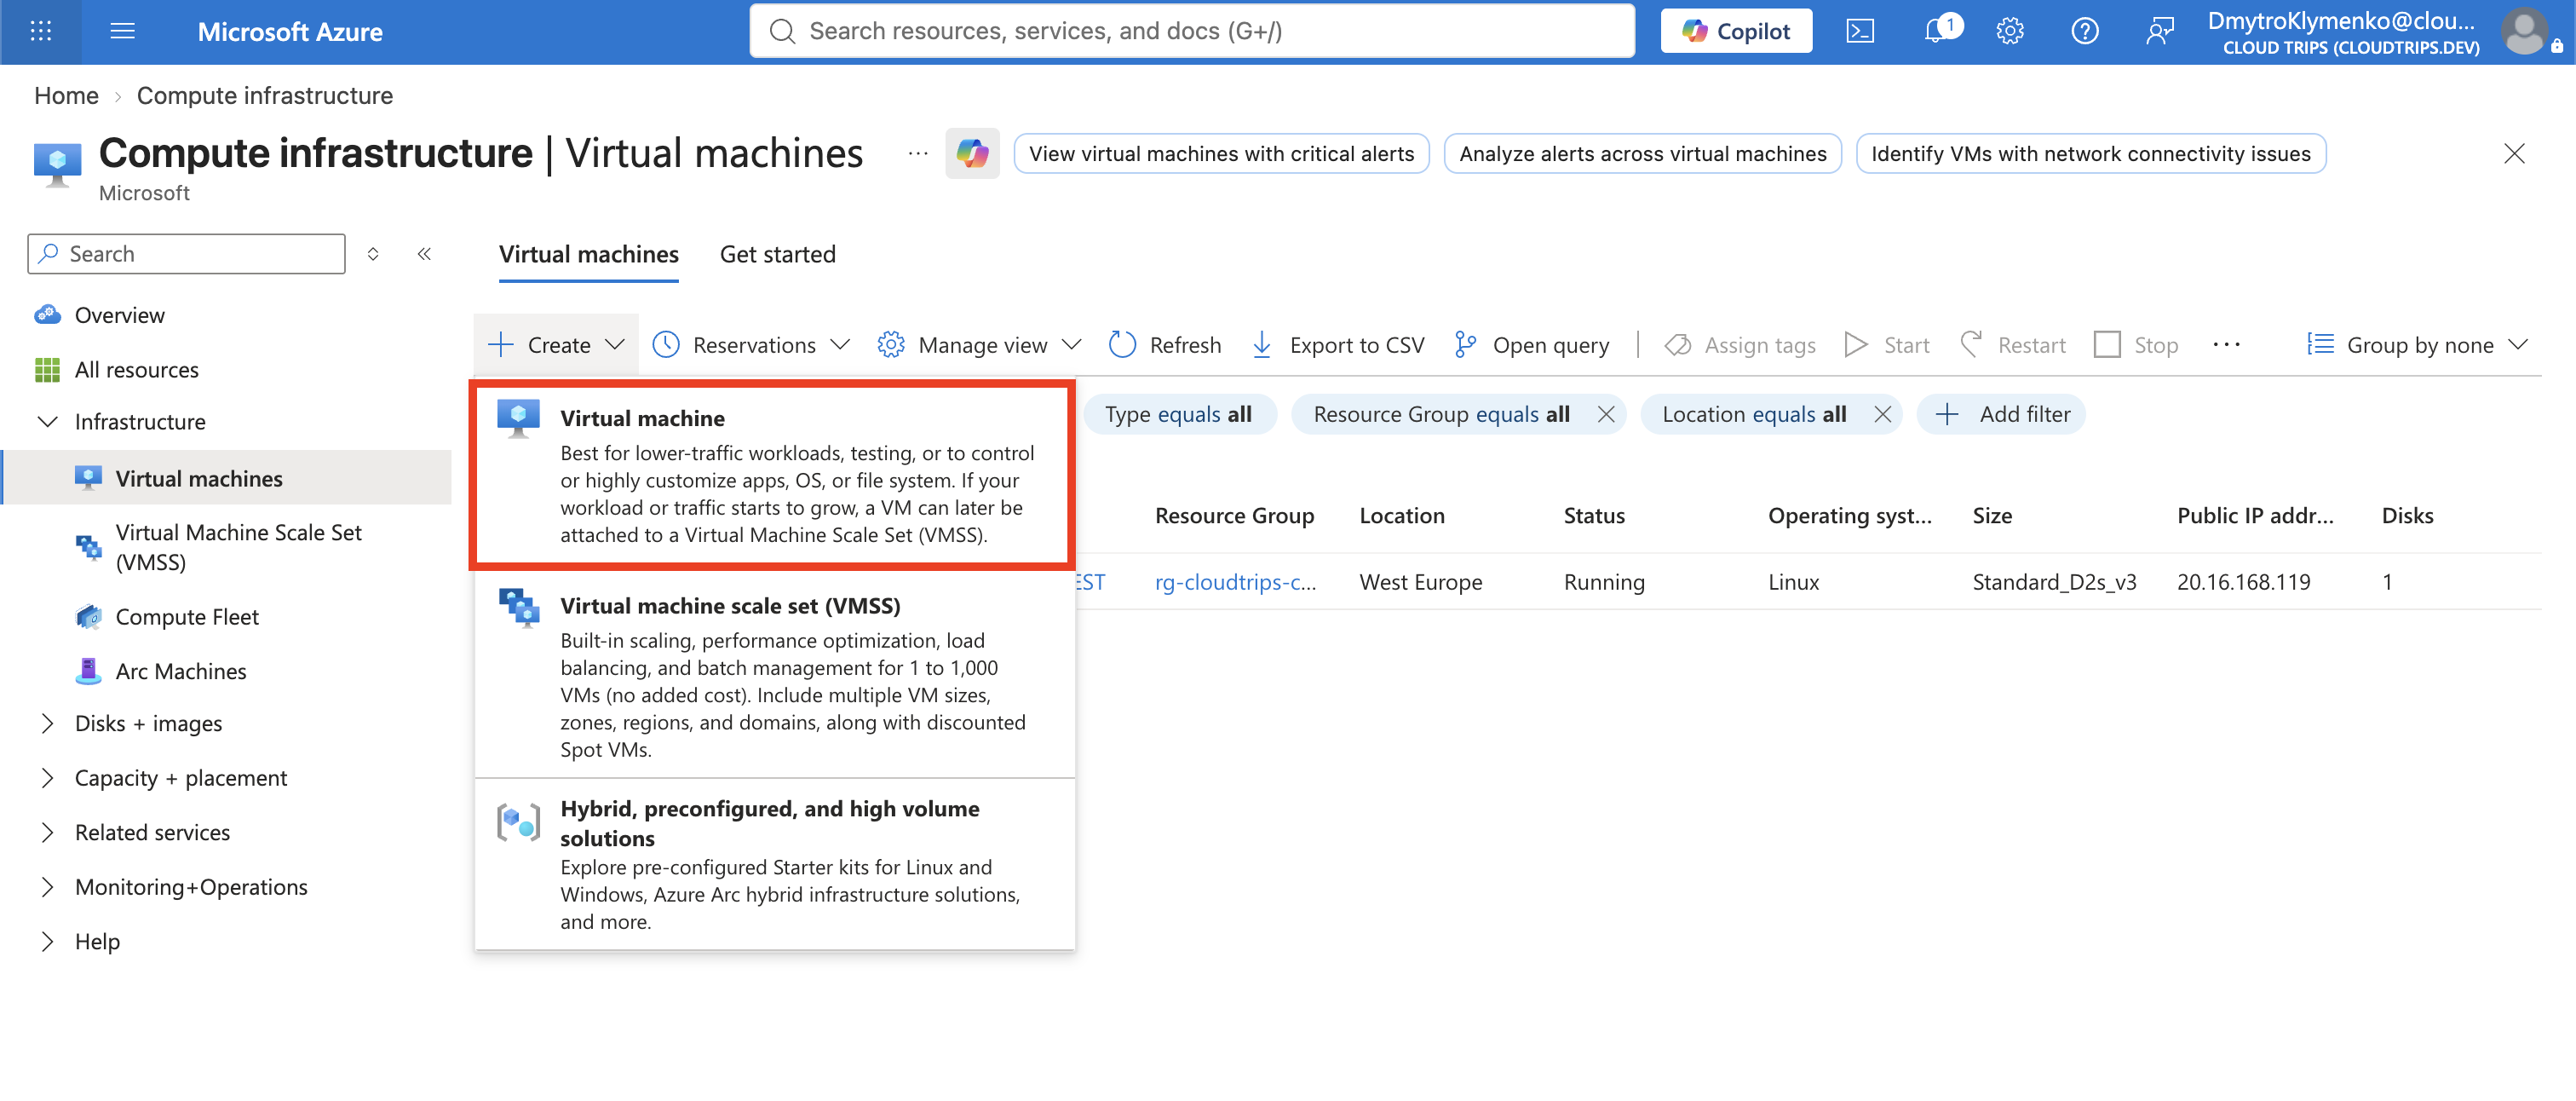The image size is (2576, 1101).
Task: Open the feedback icon in header
Action: coord(2159,31)
